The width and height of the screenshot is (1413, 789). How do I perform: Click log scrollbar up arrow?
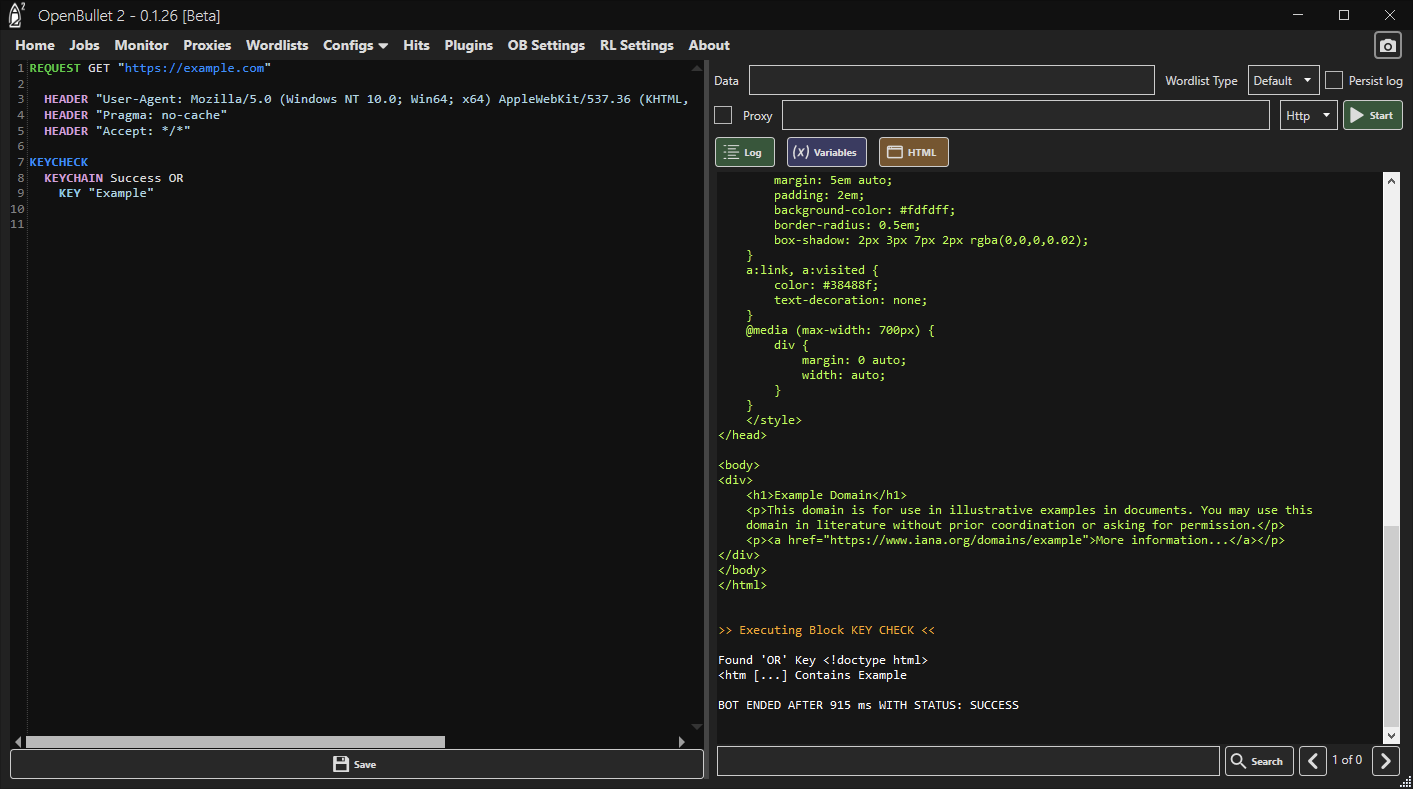click(1391, 180)
